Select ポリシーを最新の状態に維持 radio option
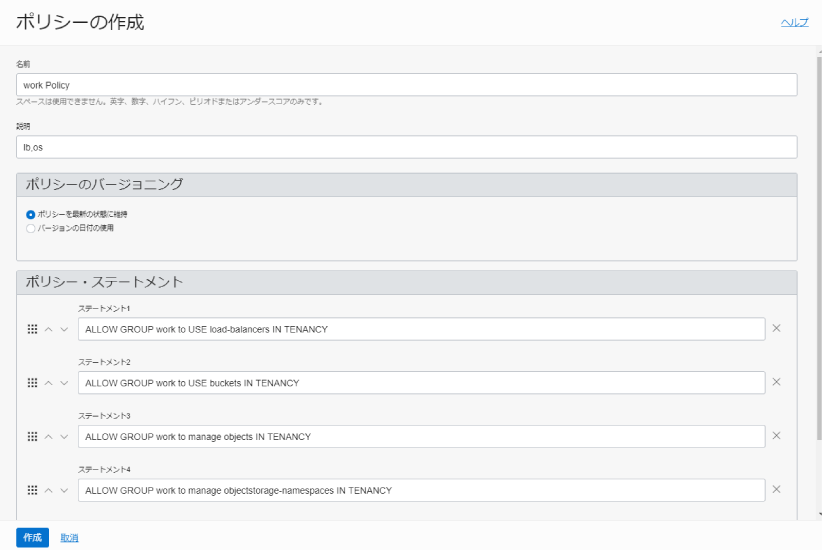 click(x=30, y=214)
